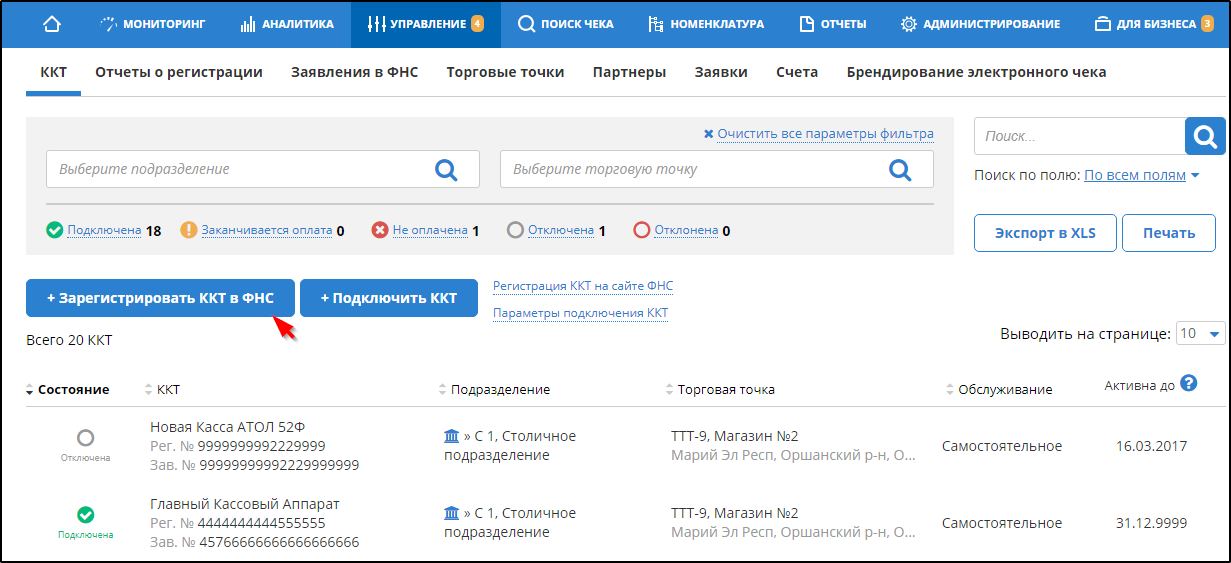Viewport: 1231px width, 563px height.
Task: Open the Аналитика menu
Action: click(x=288, y=24)
